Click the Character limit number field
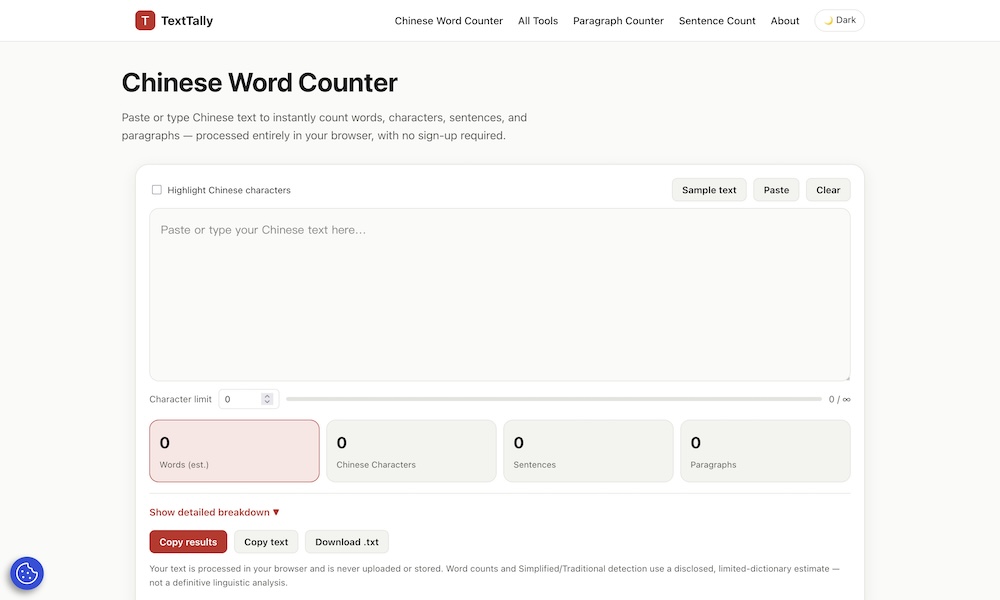1000x600 pixels. pyautogui.click(x=248, y=399)
